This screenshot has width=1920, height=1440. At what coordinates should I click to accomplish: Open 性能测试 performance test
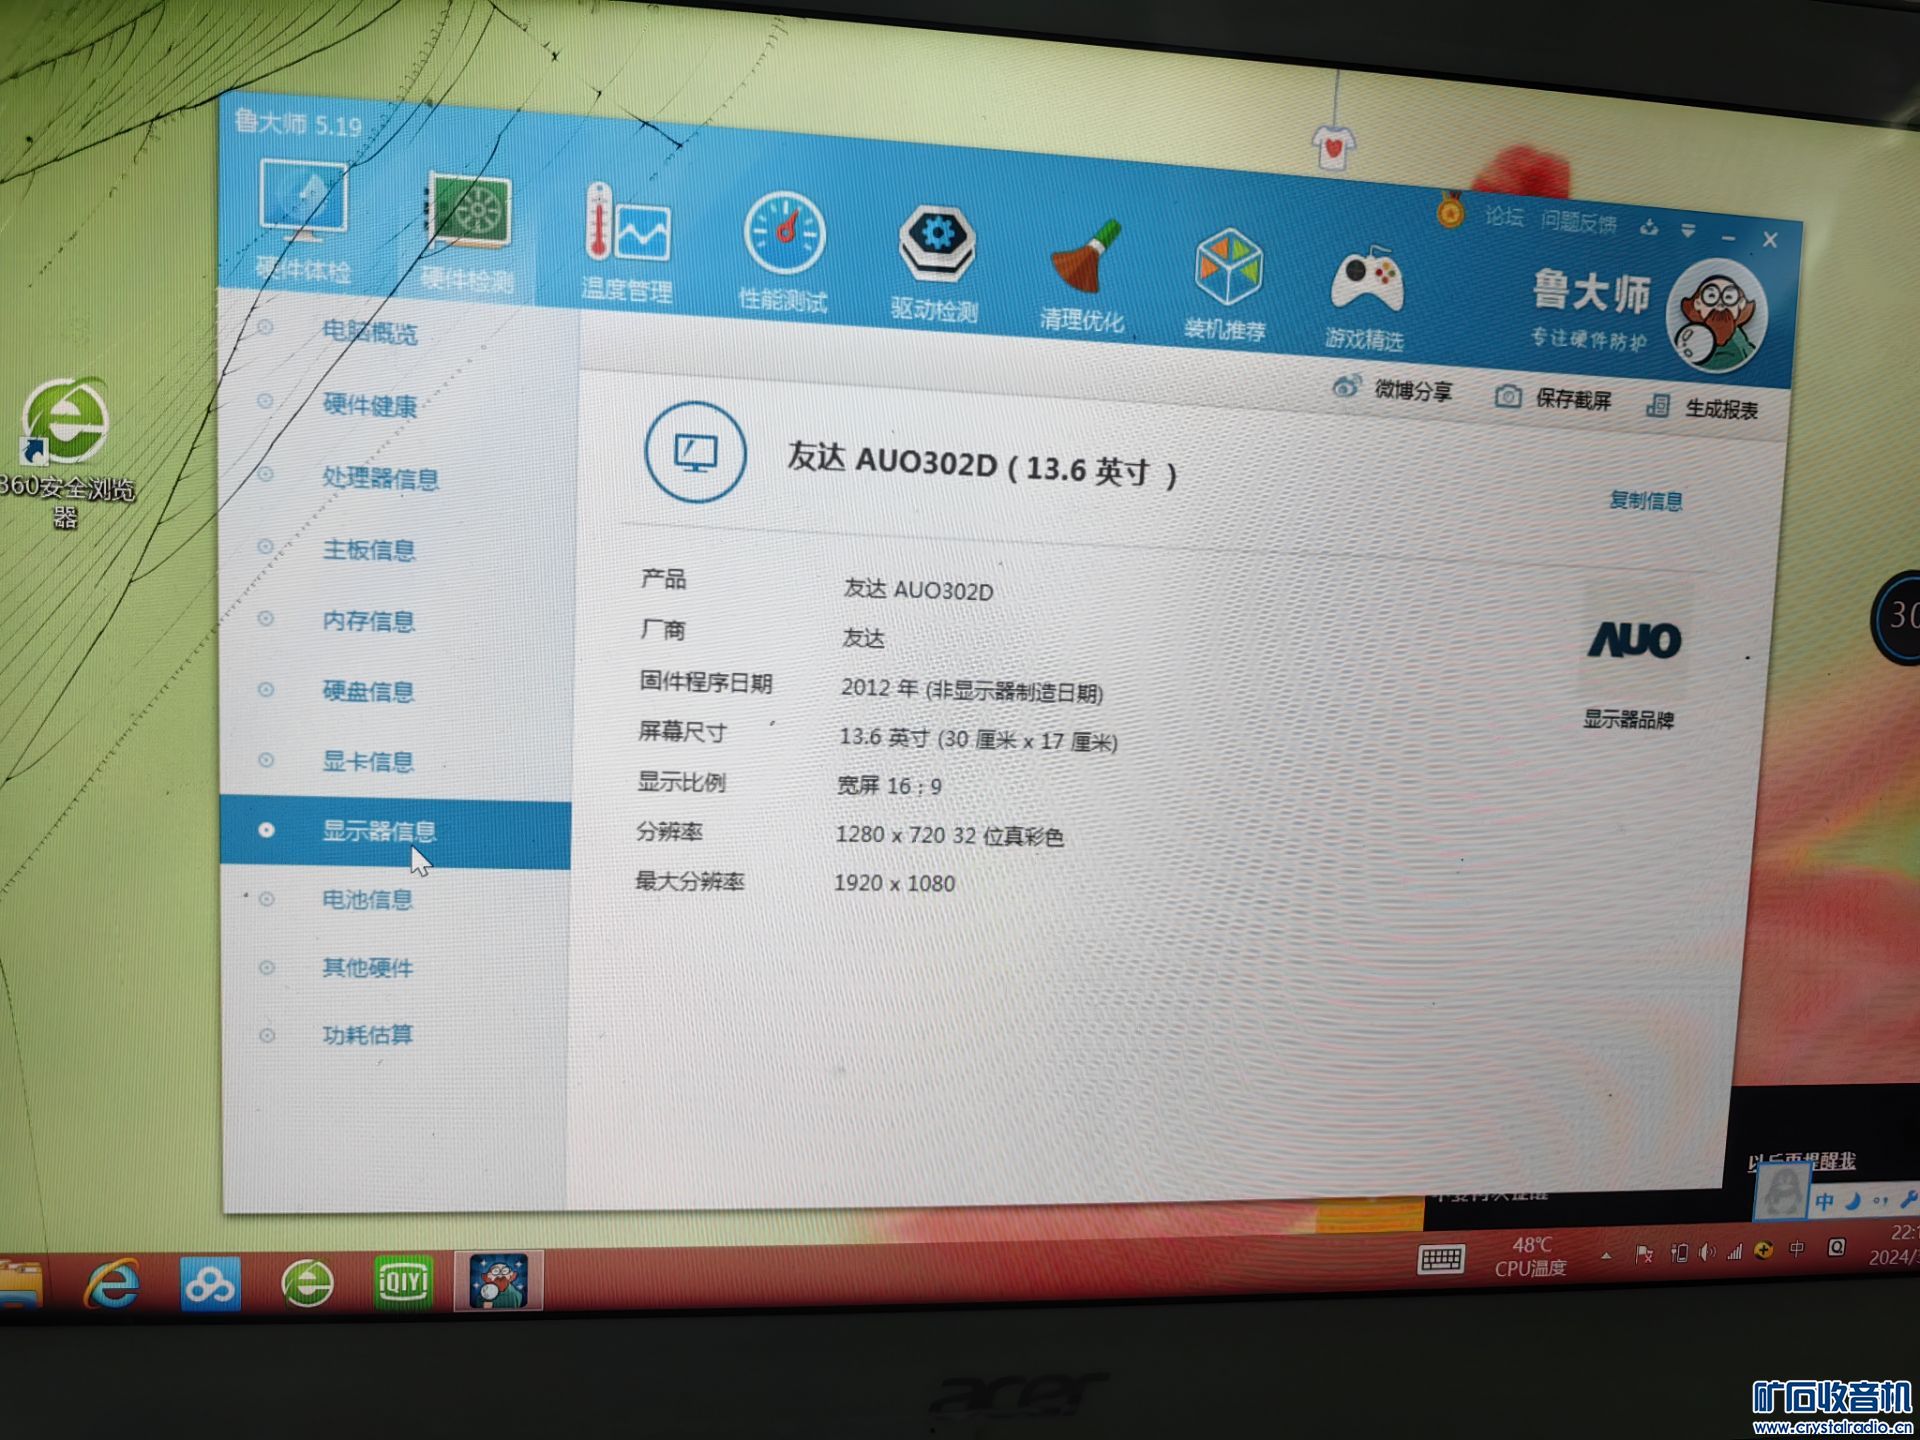783,252
